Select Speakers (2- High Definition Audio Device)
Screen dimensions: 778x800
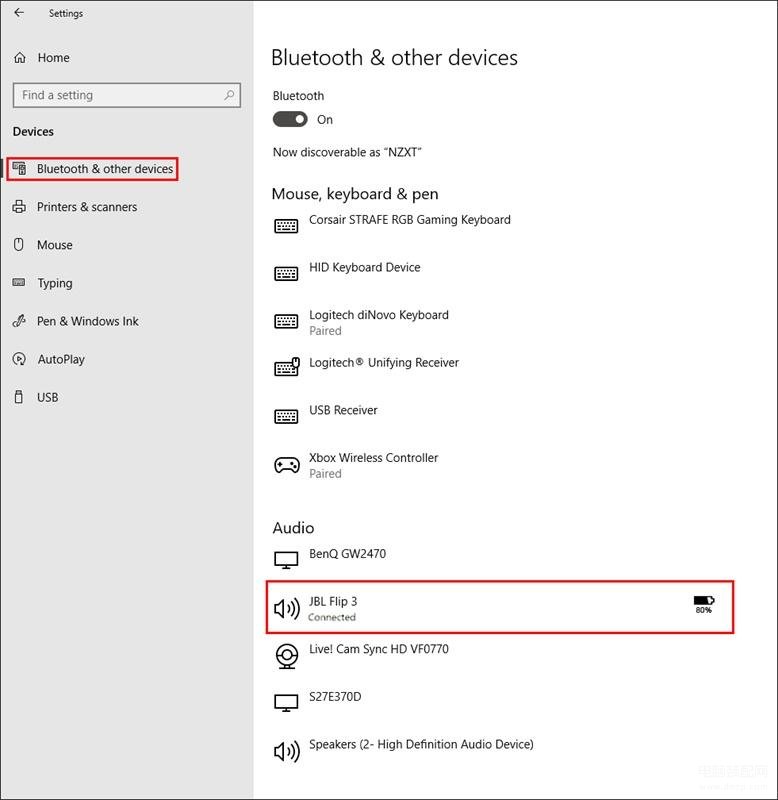point(421,744)
